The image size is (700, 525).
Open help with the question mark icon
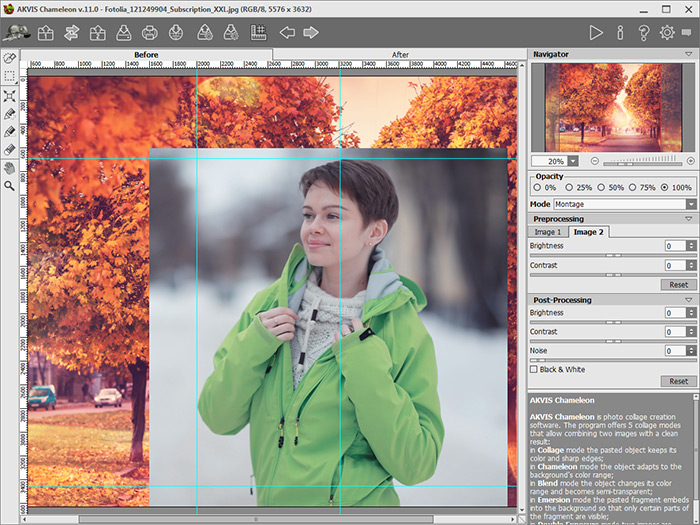pyautogui.click(x=643, y=33)
